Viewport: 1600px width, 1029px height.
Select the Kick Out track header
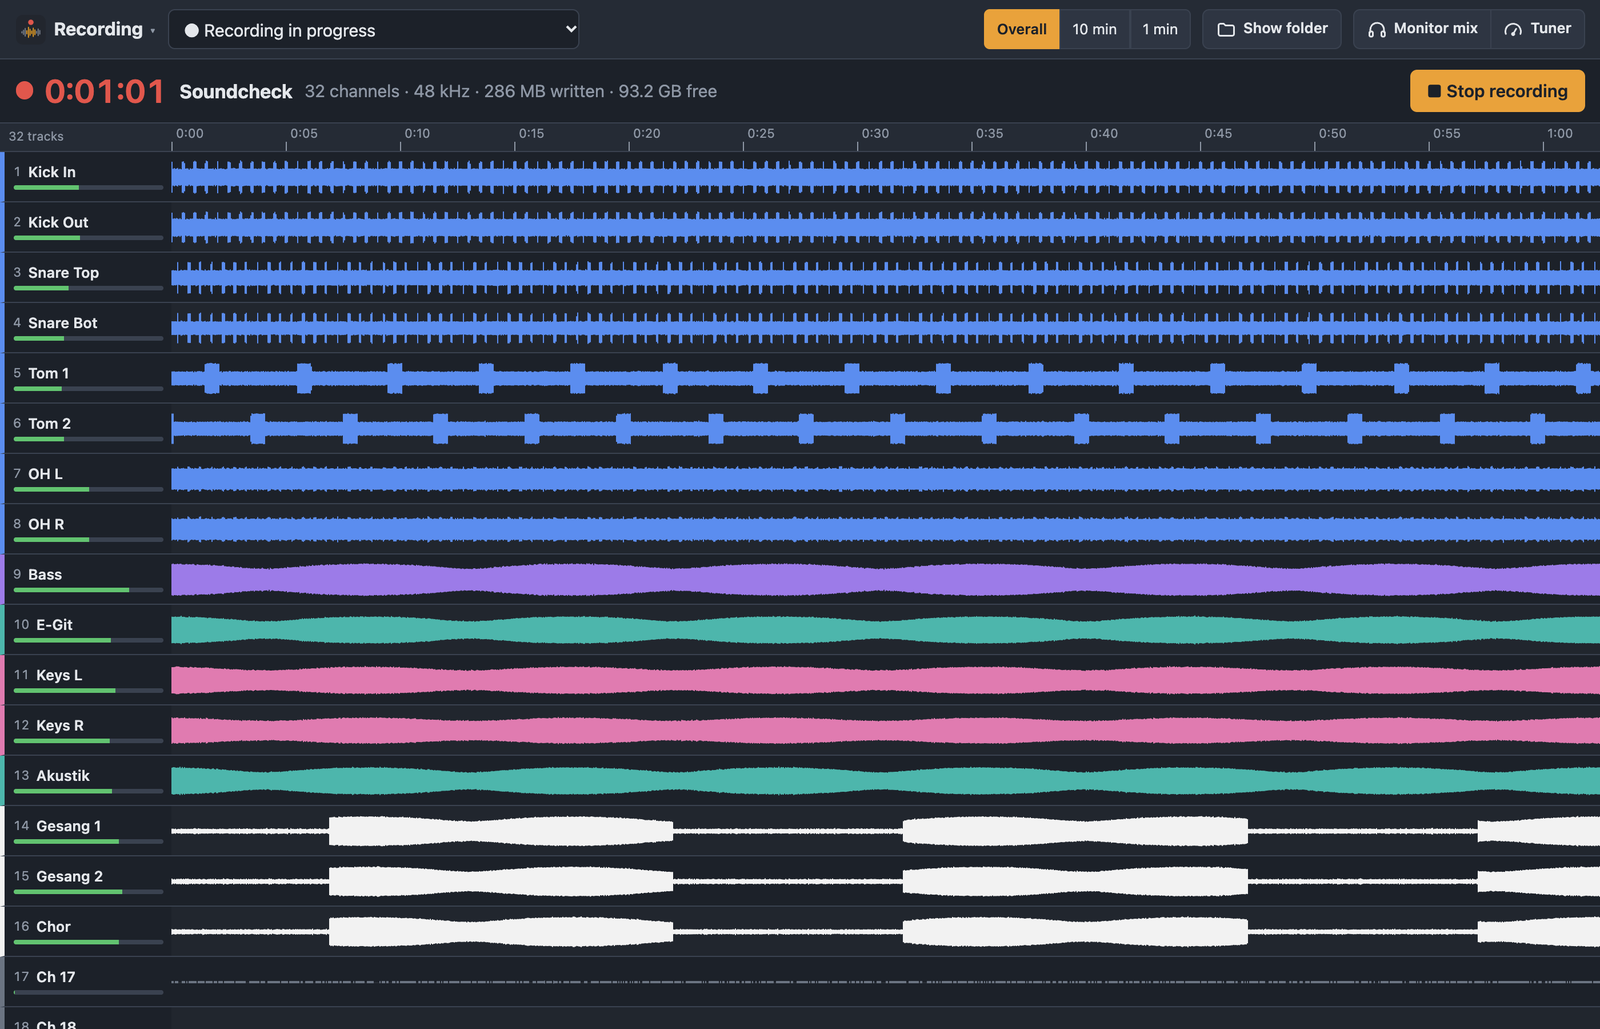[86, 227]
